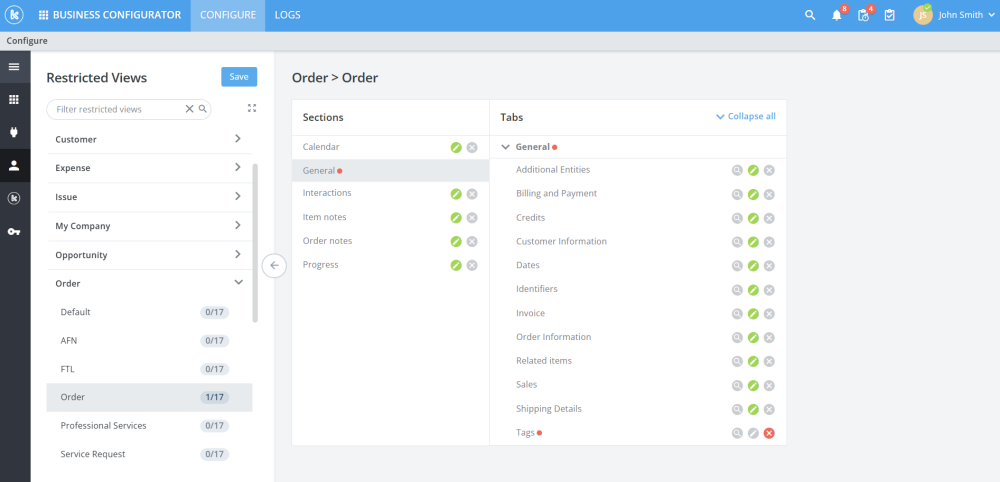Open the notifications bell icon
The image size is (1000, 482).
[x=837, y=15]
